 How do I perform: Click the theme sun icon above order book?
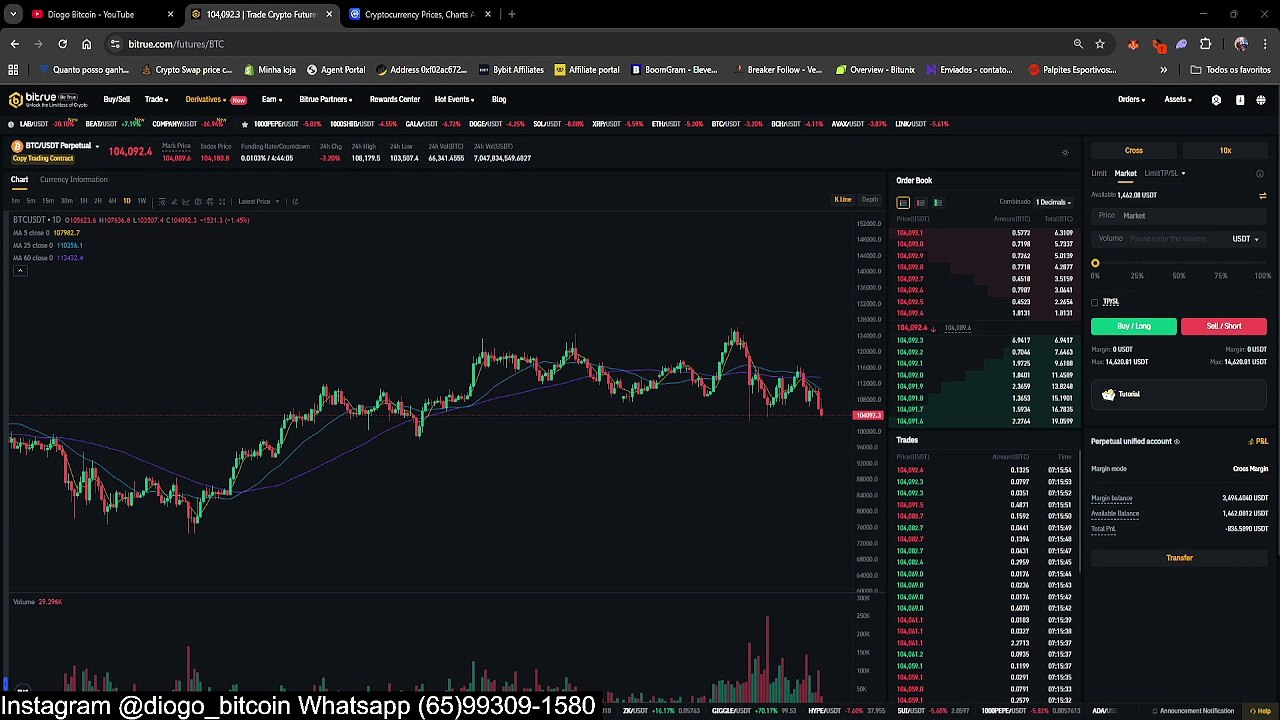click(x=1065, y=152)
